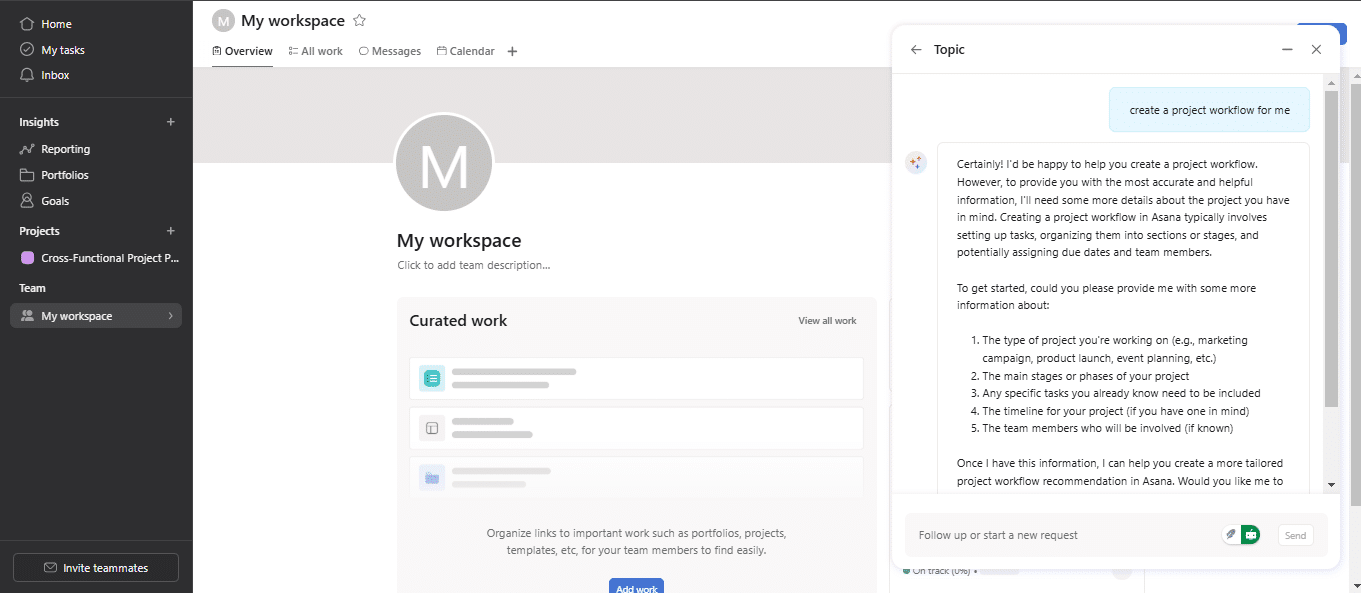Image resolution: width=1361 pixels, height=593 pixels.
Task: Switch to feather writing mode toggle
Action: [1232, 535]
